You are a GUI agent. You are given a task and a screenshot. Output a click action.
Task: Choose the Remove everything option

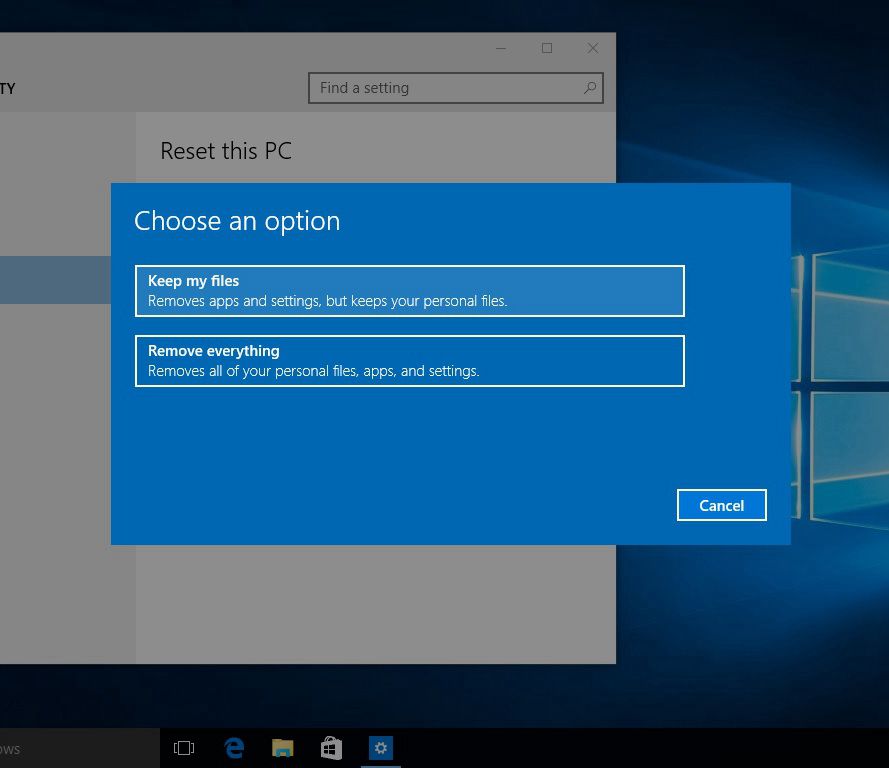click(409, 361)
